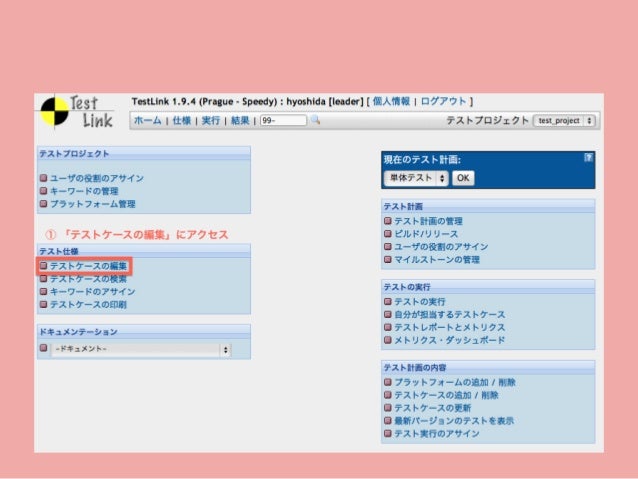This screenshot has height=479, width=638.
Task: Click bullet icon beside テストケースの検索
Action: click(44, 279)
